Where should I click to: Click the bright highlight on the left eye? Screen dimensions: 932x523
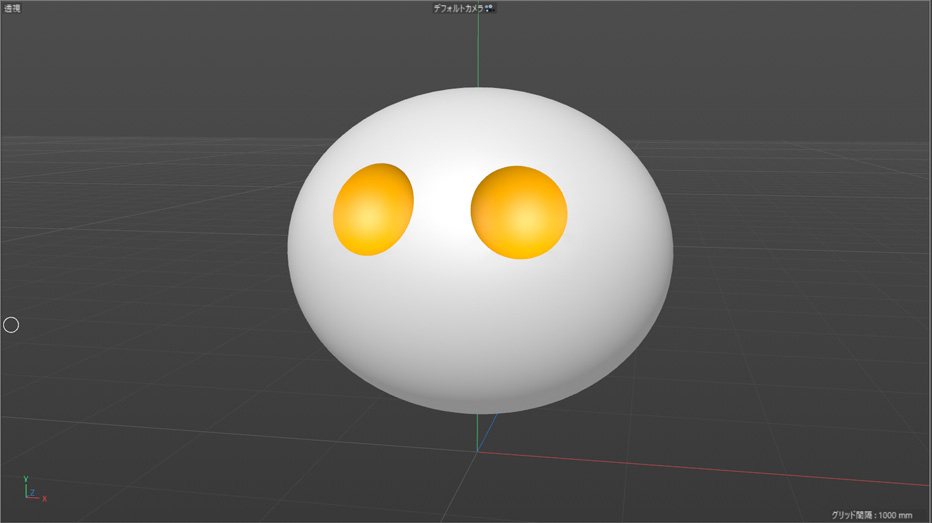tap(368, 216)
